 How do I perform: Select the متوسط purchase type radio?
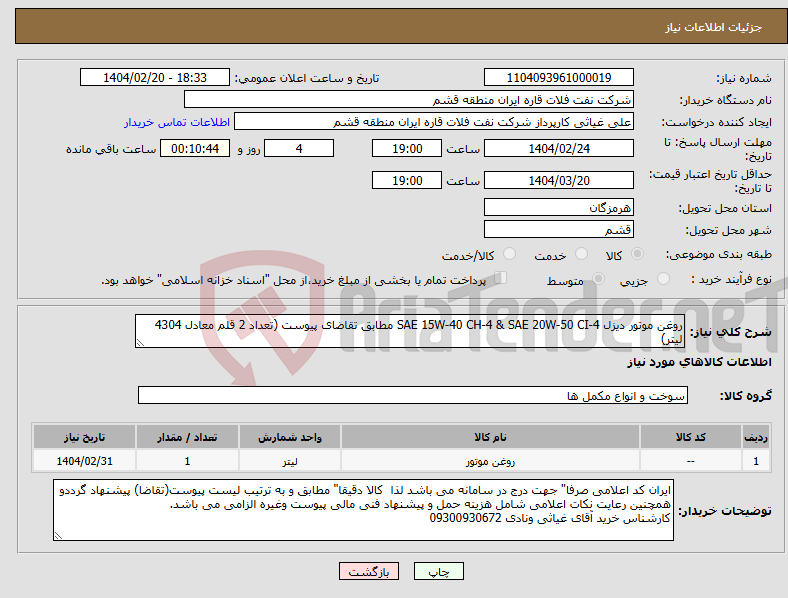click(x=598, y=278)
